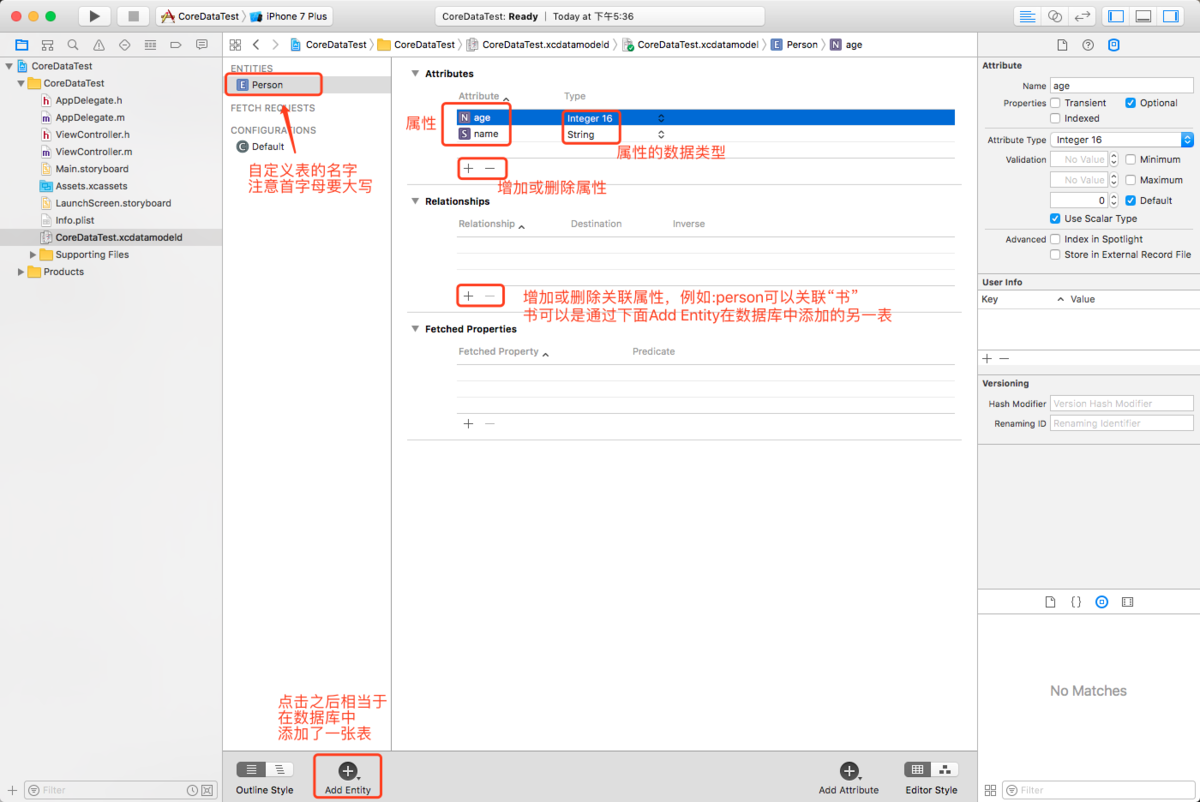Select the iPhone 7 Plus destination
This screenshot has width=1200, height=802.
tap(291, 16)
